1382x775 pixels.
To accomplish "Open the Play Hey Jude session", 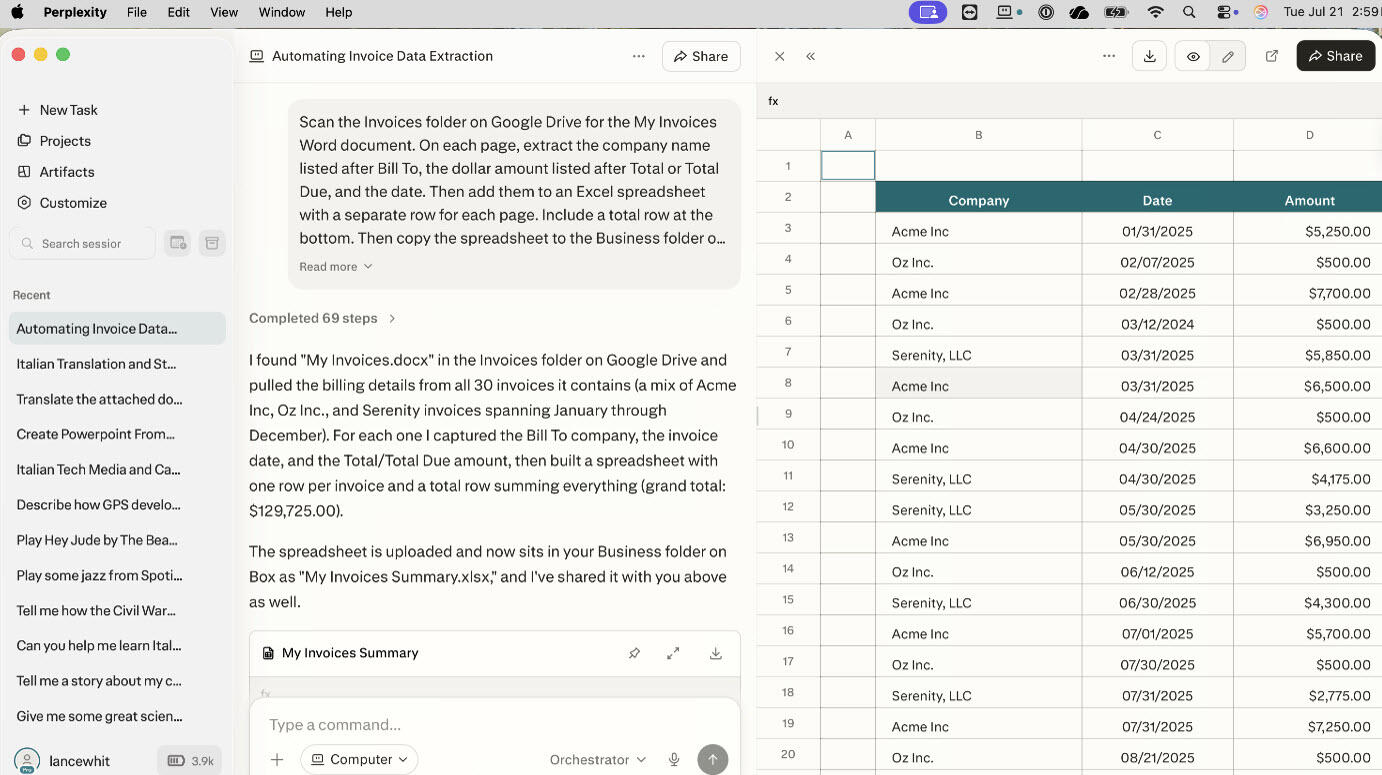I will pos(117,540).
